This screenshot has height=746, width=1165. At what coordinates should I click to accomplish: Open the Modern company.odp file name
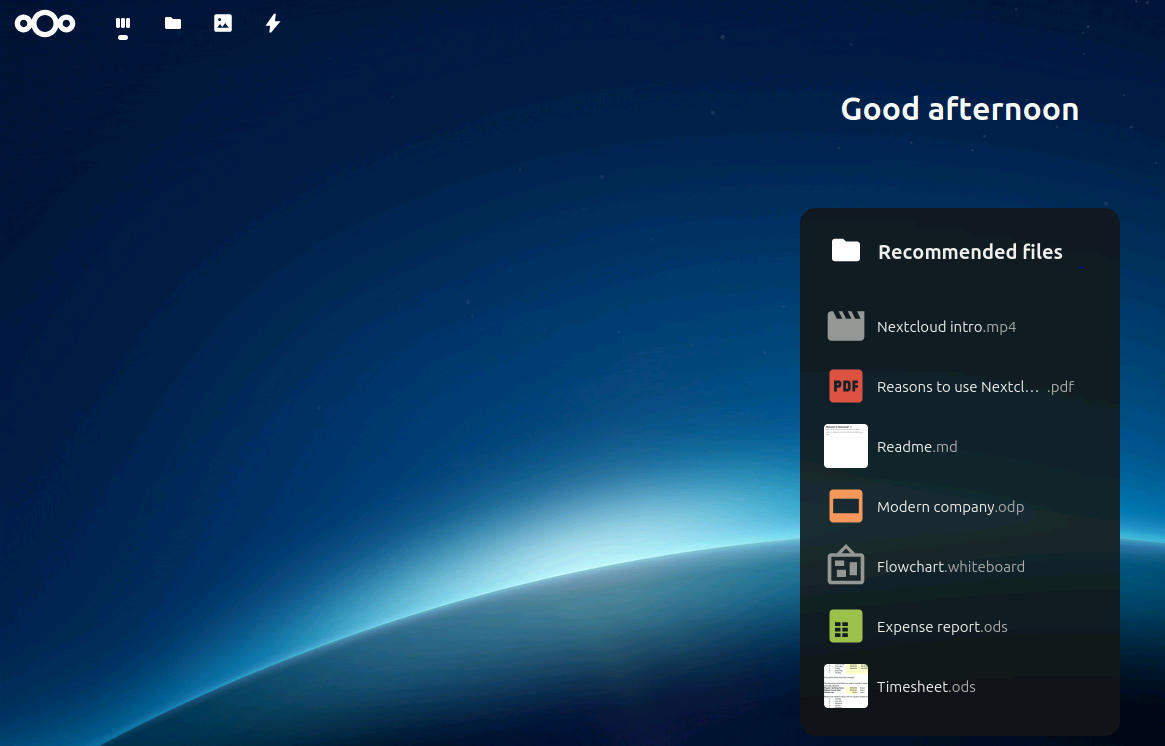pyautogui.click(x=950, y=507)
